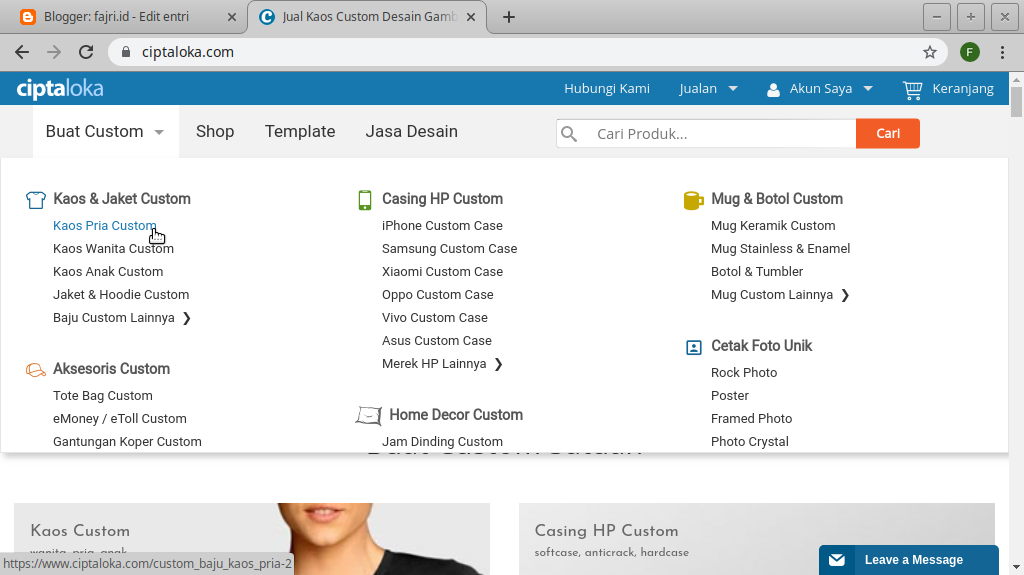Click the cap icon beside Aksesoris Custom
The width and height of the screenshot is (1024, 575).
pyautogui.click(x=35, y=370)
